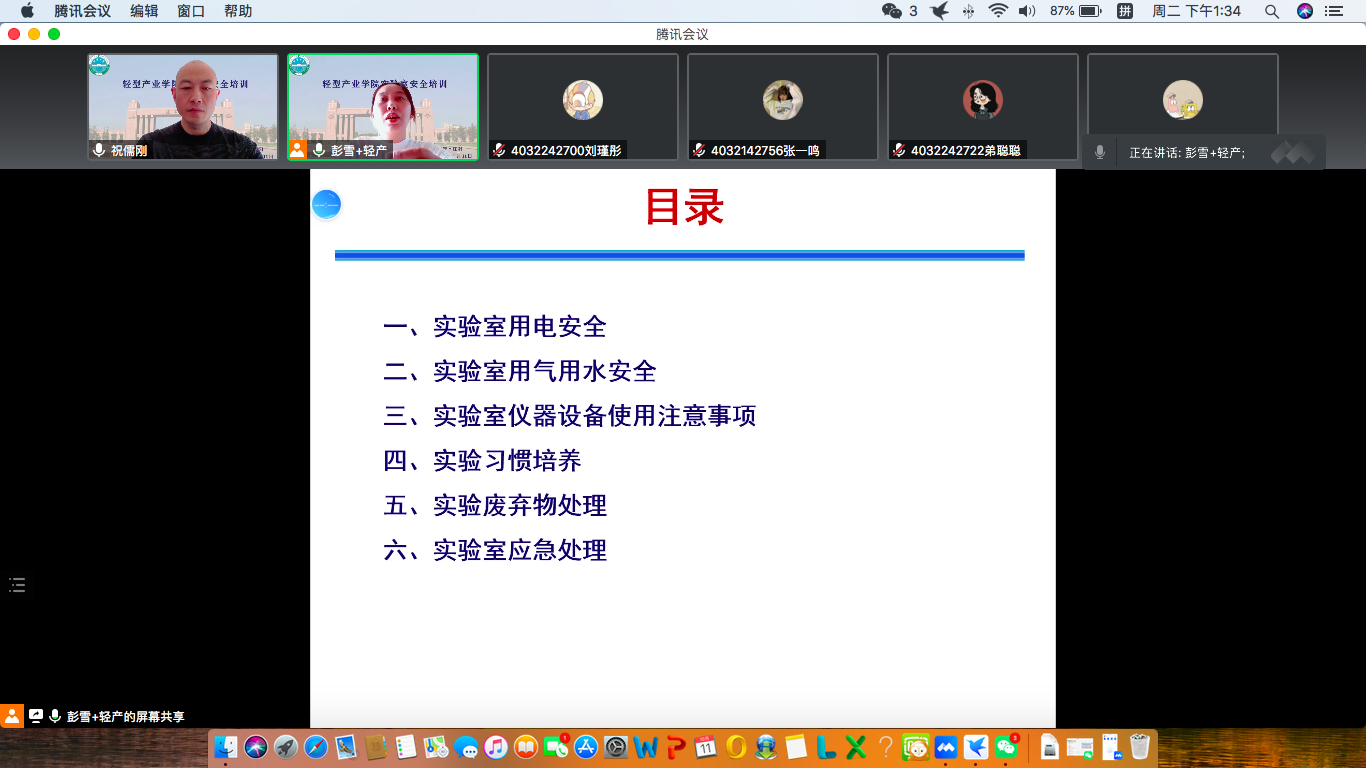Select 祝儒刚's video thumbnail
The image size is (1366, 768).
coord(183,106)
